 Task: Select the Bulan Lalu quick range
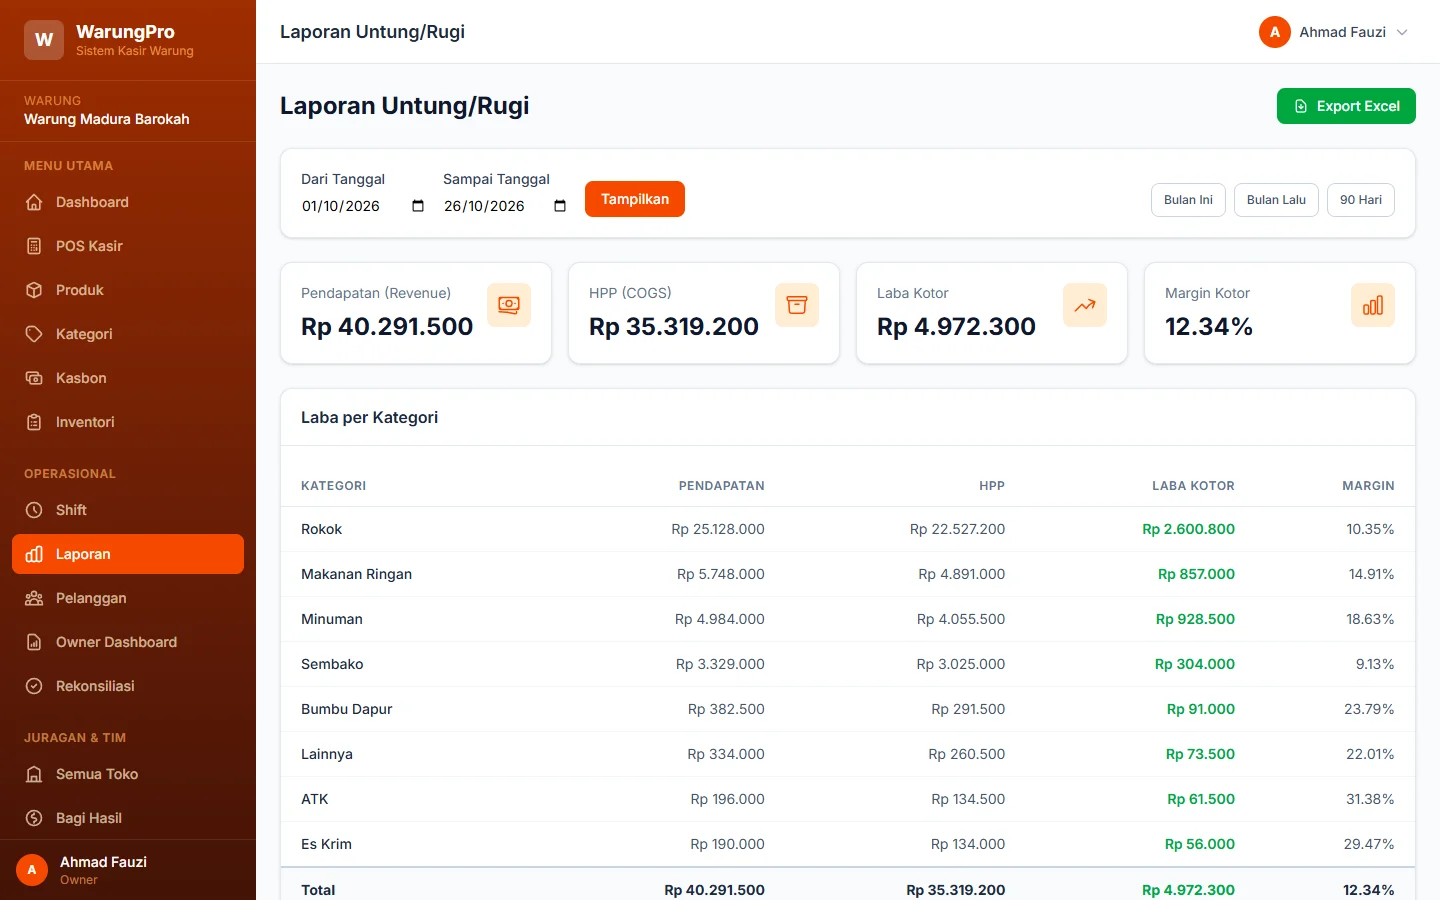click(x=1276, y=200)
